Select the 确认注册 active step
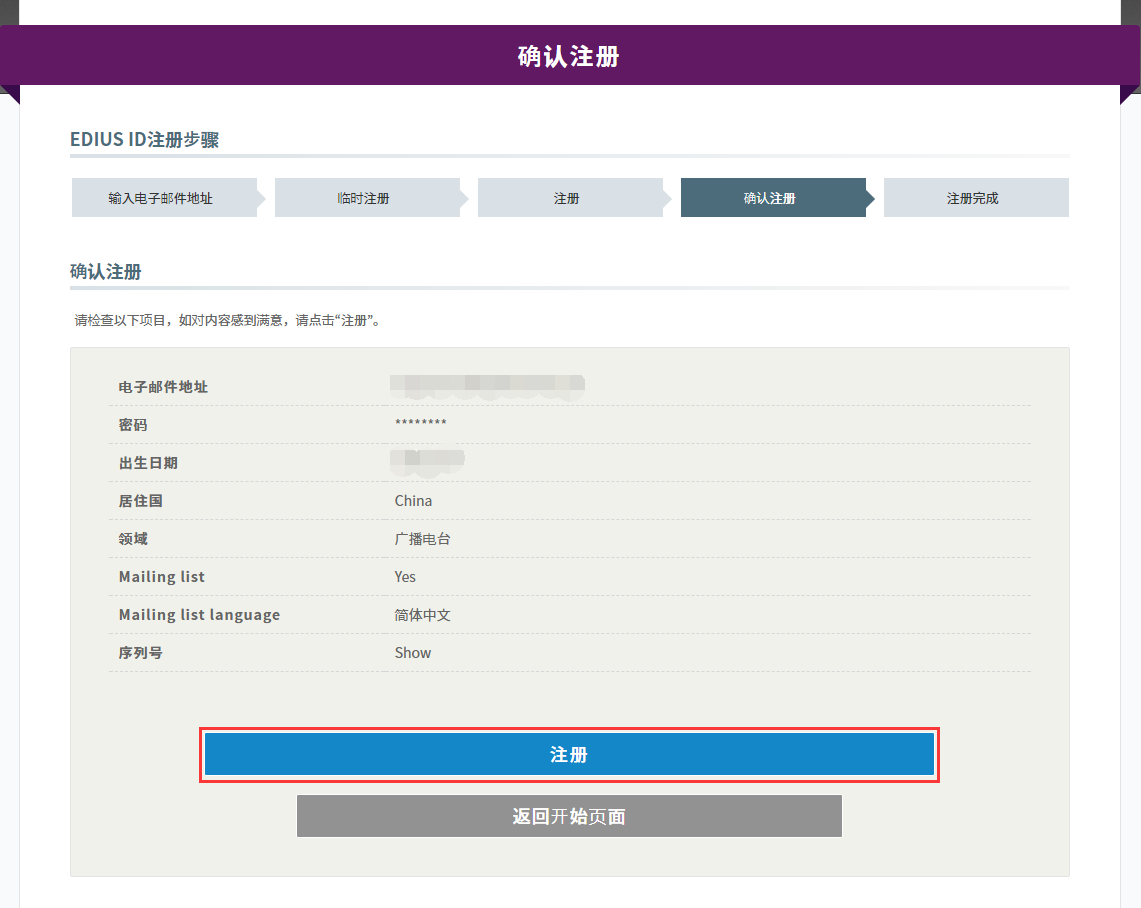The width and height of the screenshot is (1141, 908). [x=774, y=198]
